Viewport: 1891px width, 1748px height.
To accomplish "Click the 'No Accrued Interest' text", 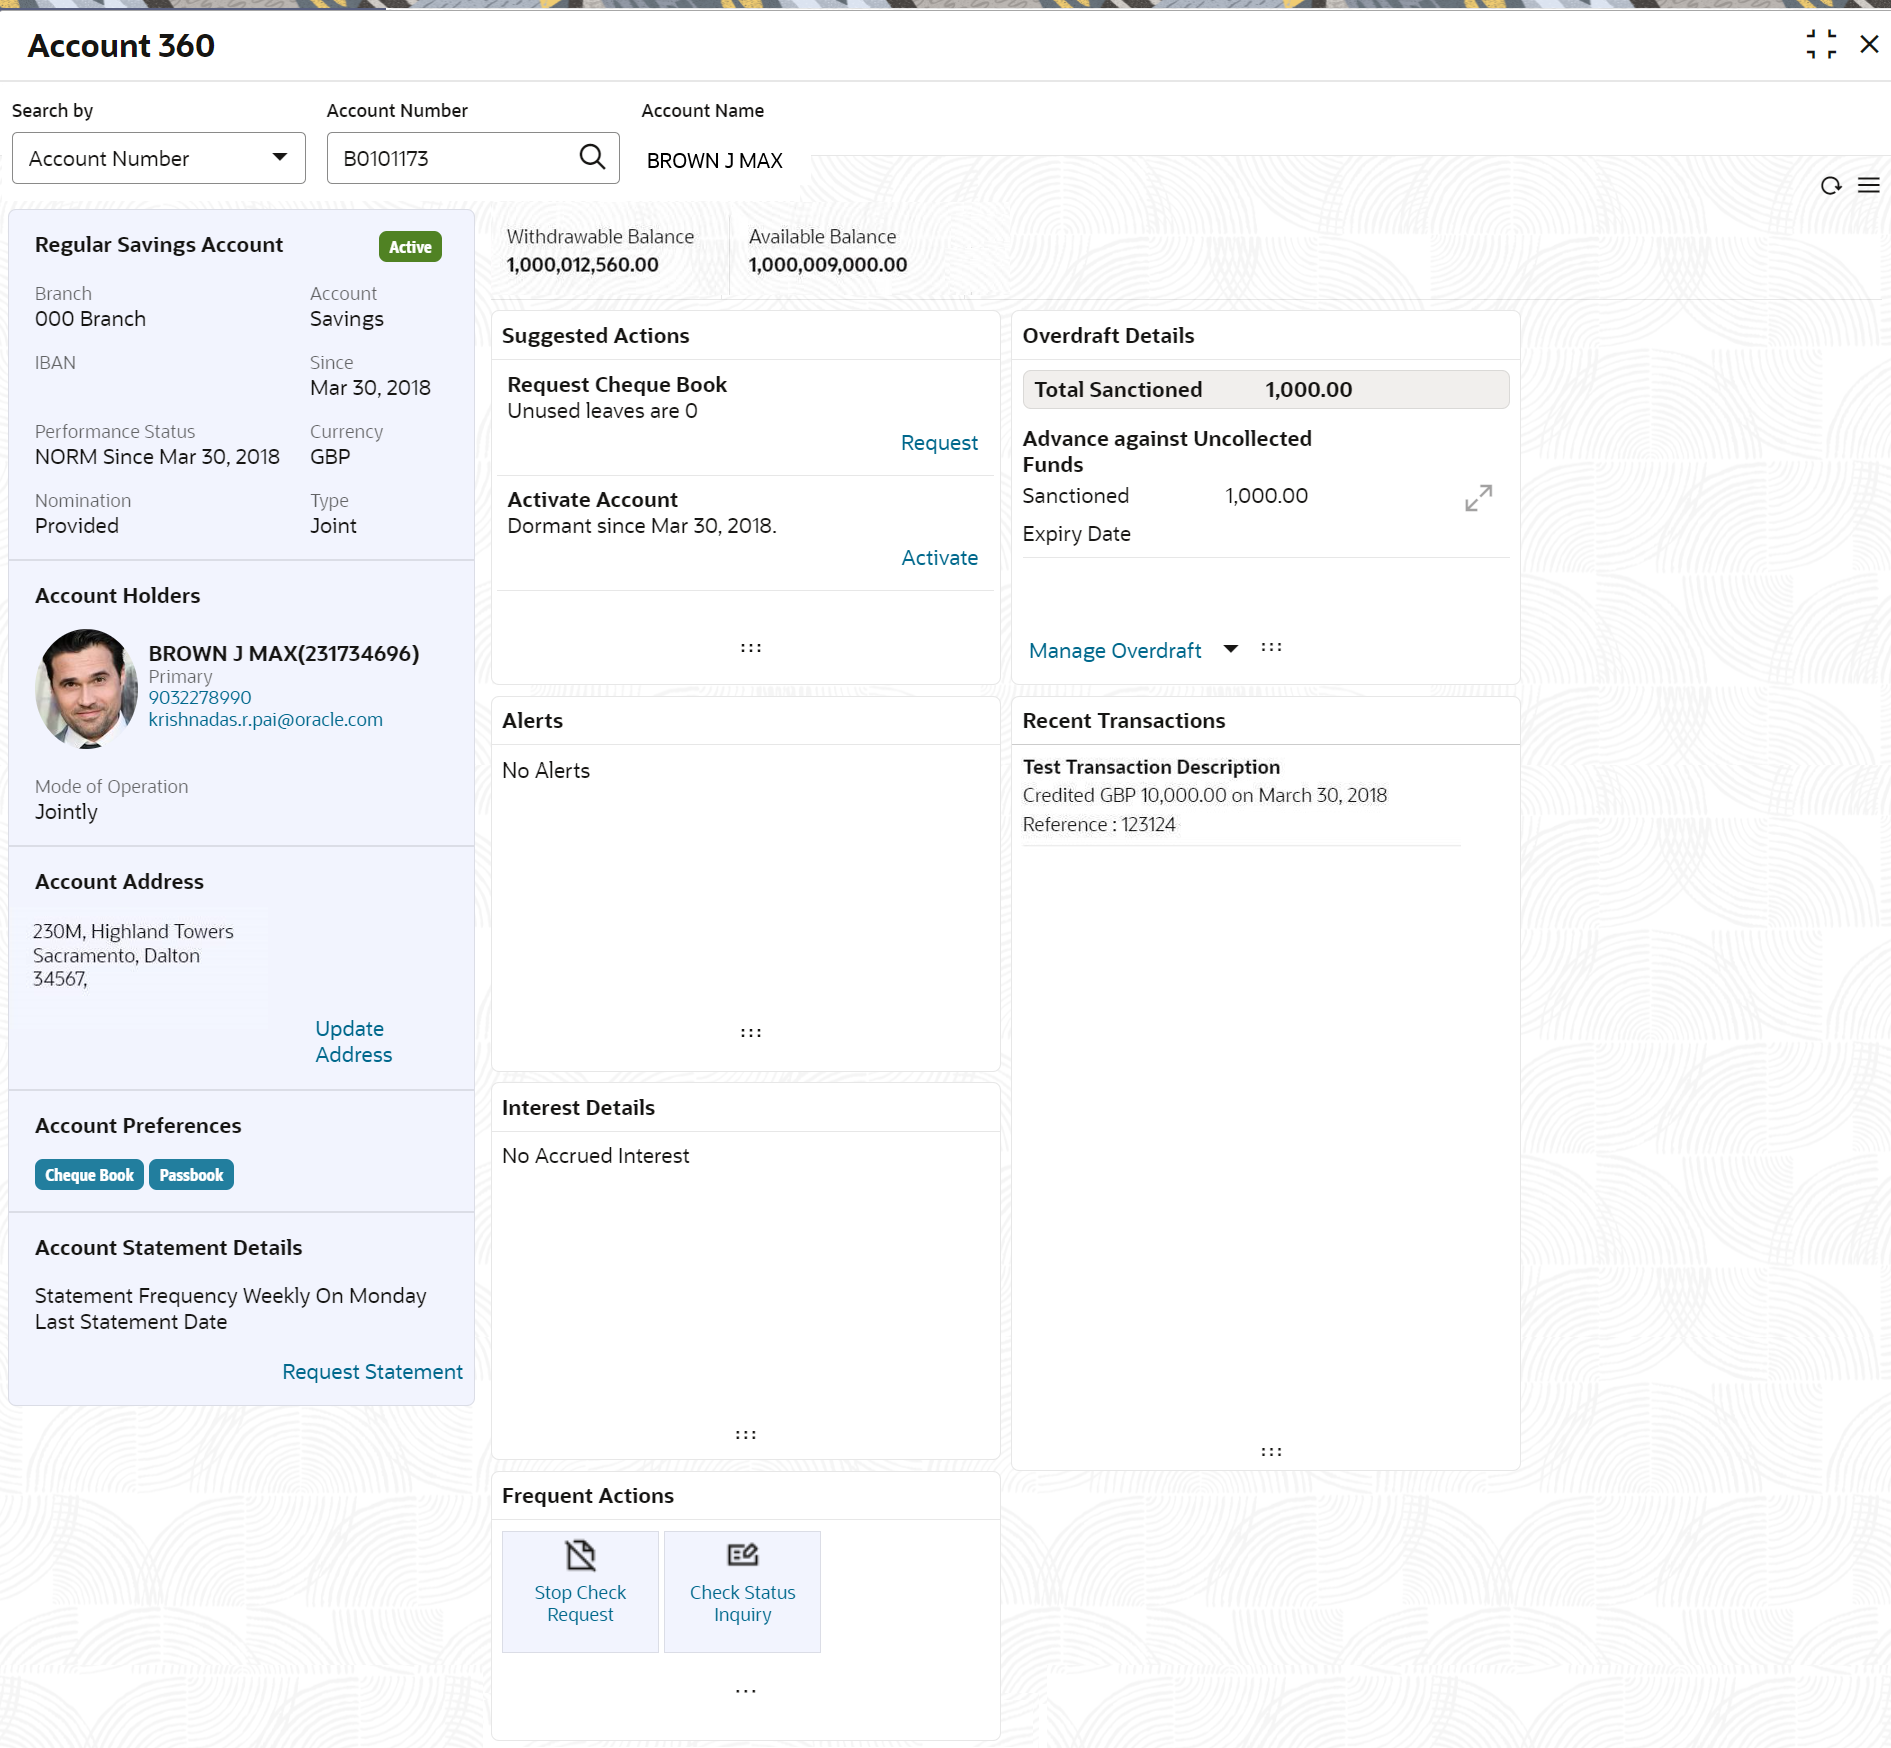I will tap(595, 1155).
